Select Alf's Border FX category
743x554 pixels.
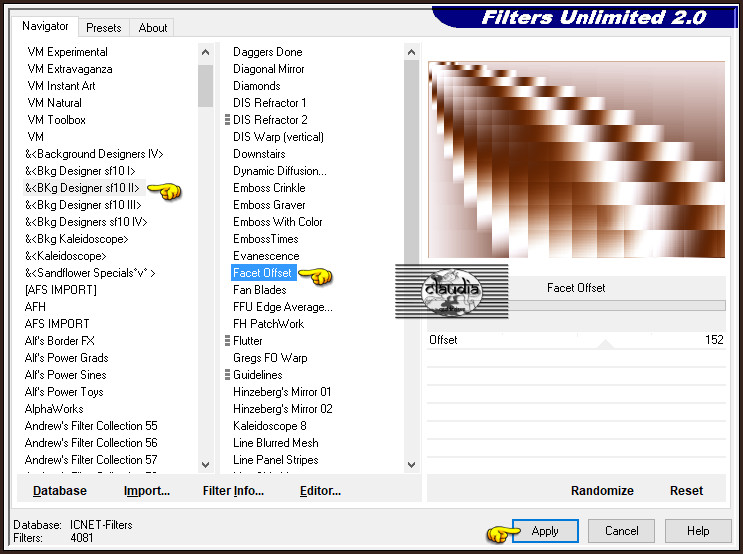pyautogui.click(x=60, y=341)
